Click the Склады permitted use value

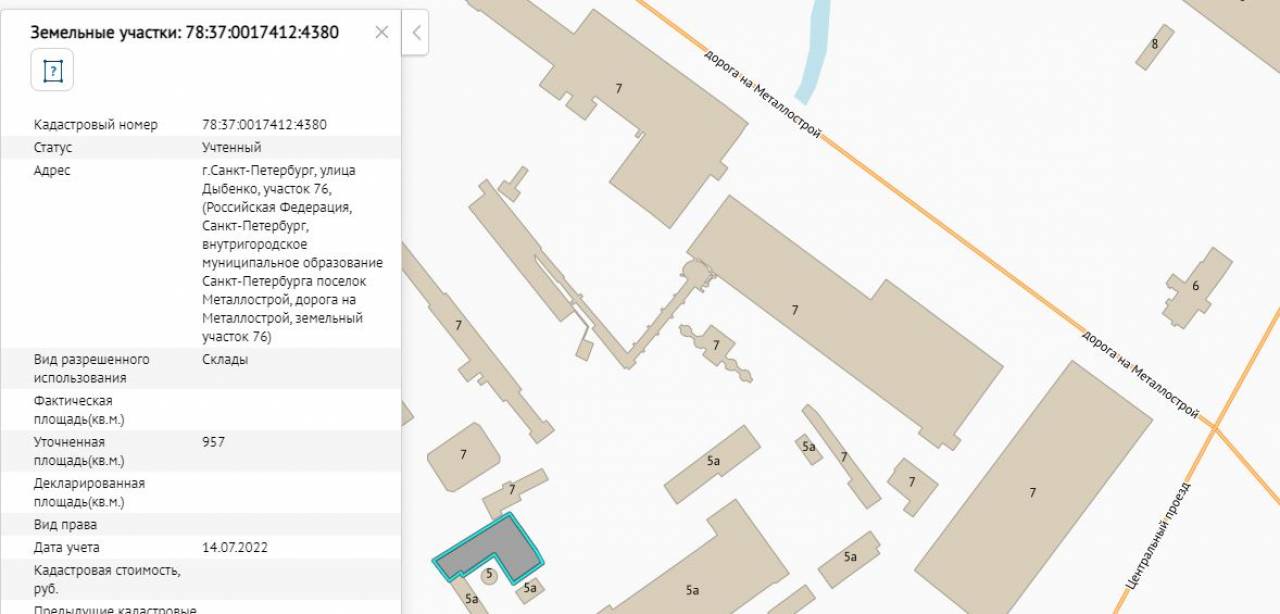pos(225,359)
